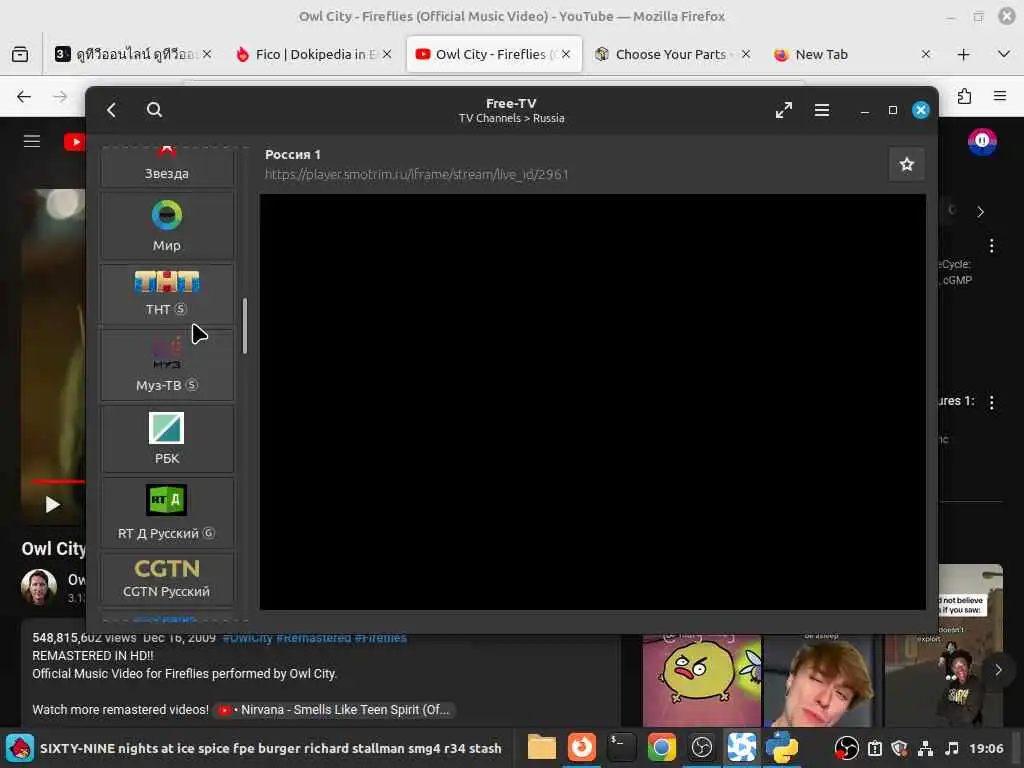Image resolution: width=1024 pixels, height=768 pixels.
Task: Open the Terminal from taskbar
Action: 621,748
